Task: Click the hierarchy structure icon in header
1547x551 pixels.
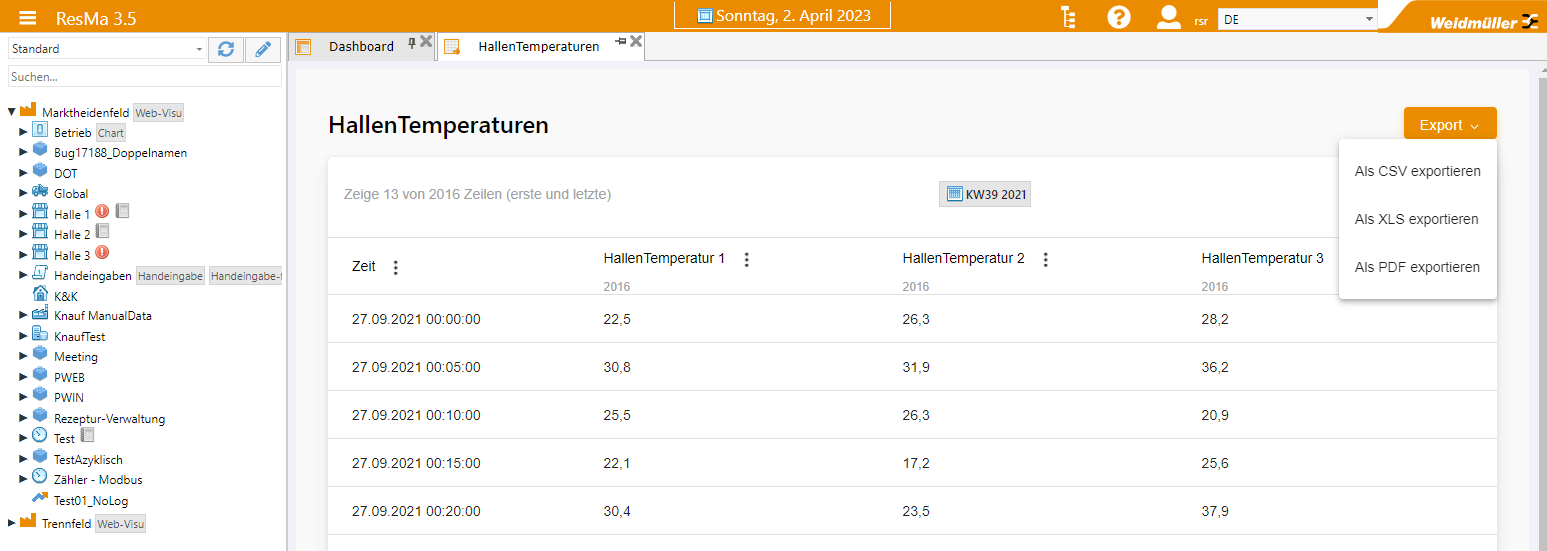Action: (x=1069, y=17)
